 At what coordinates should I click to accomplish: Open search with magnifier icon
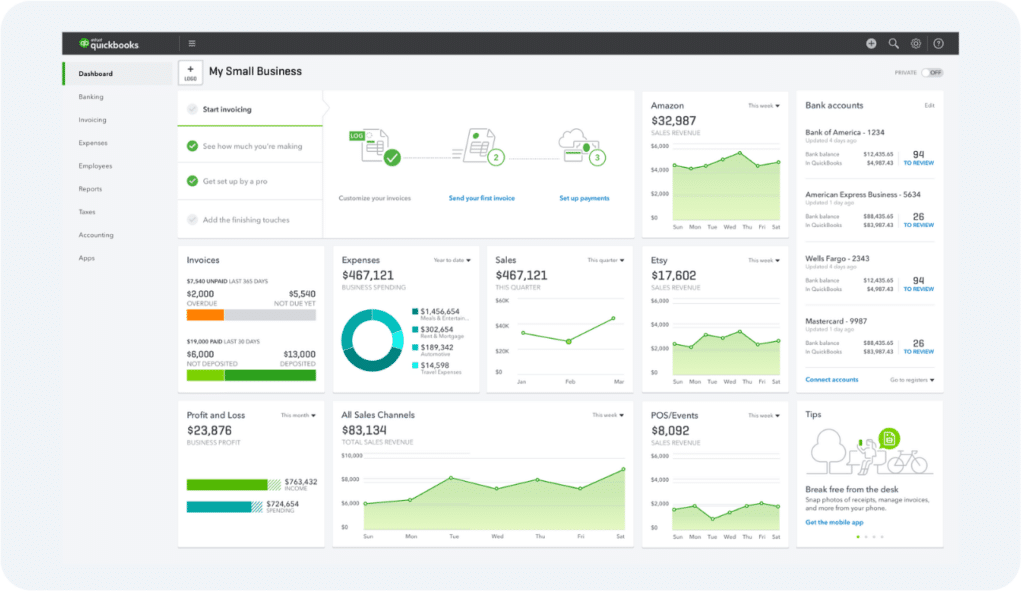coord(893,44)
